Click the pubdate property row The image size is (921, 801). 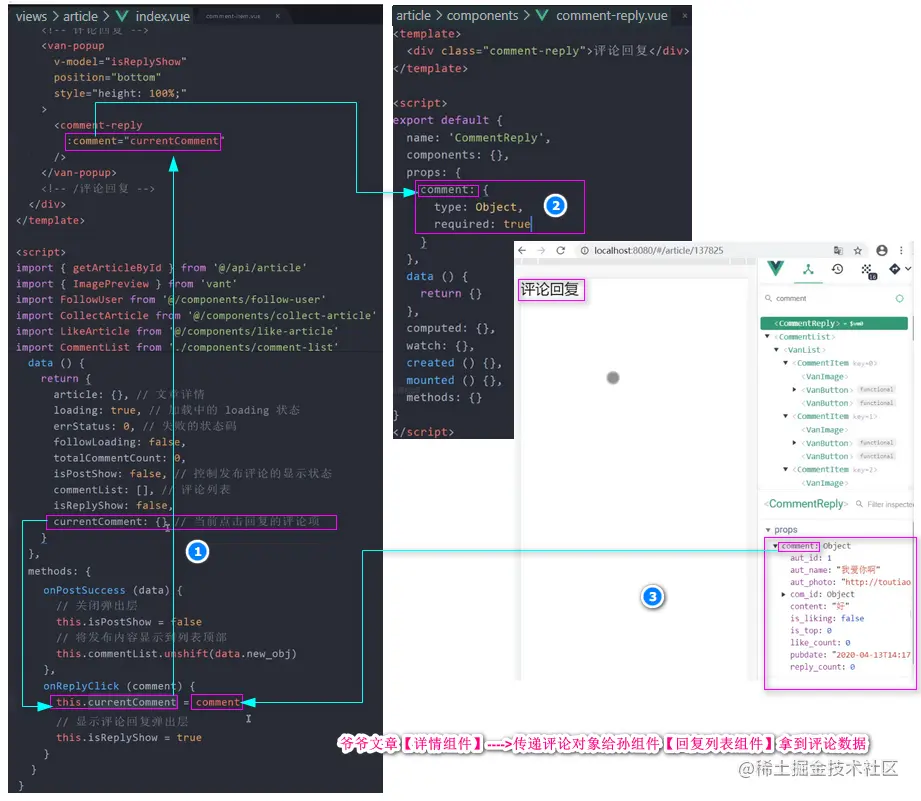[850, 655]
